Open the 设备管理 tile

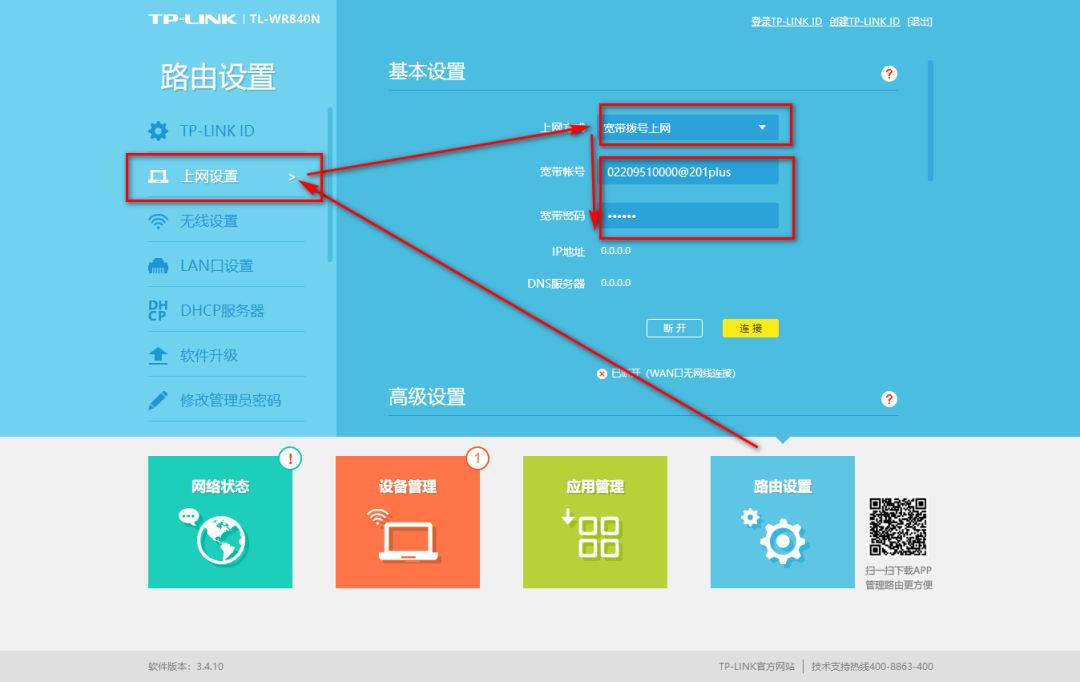pyautogui.click(x=408, y=522)
